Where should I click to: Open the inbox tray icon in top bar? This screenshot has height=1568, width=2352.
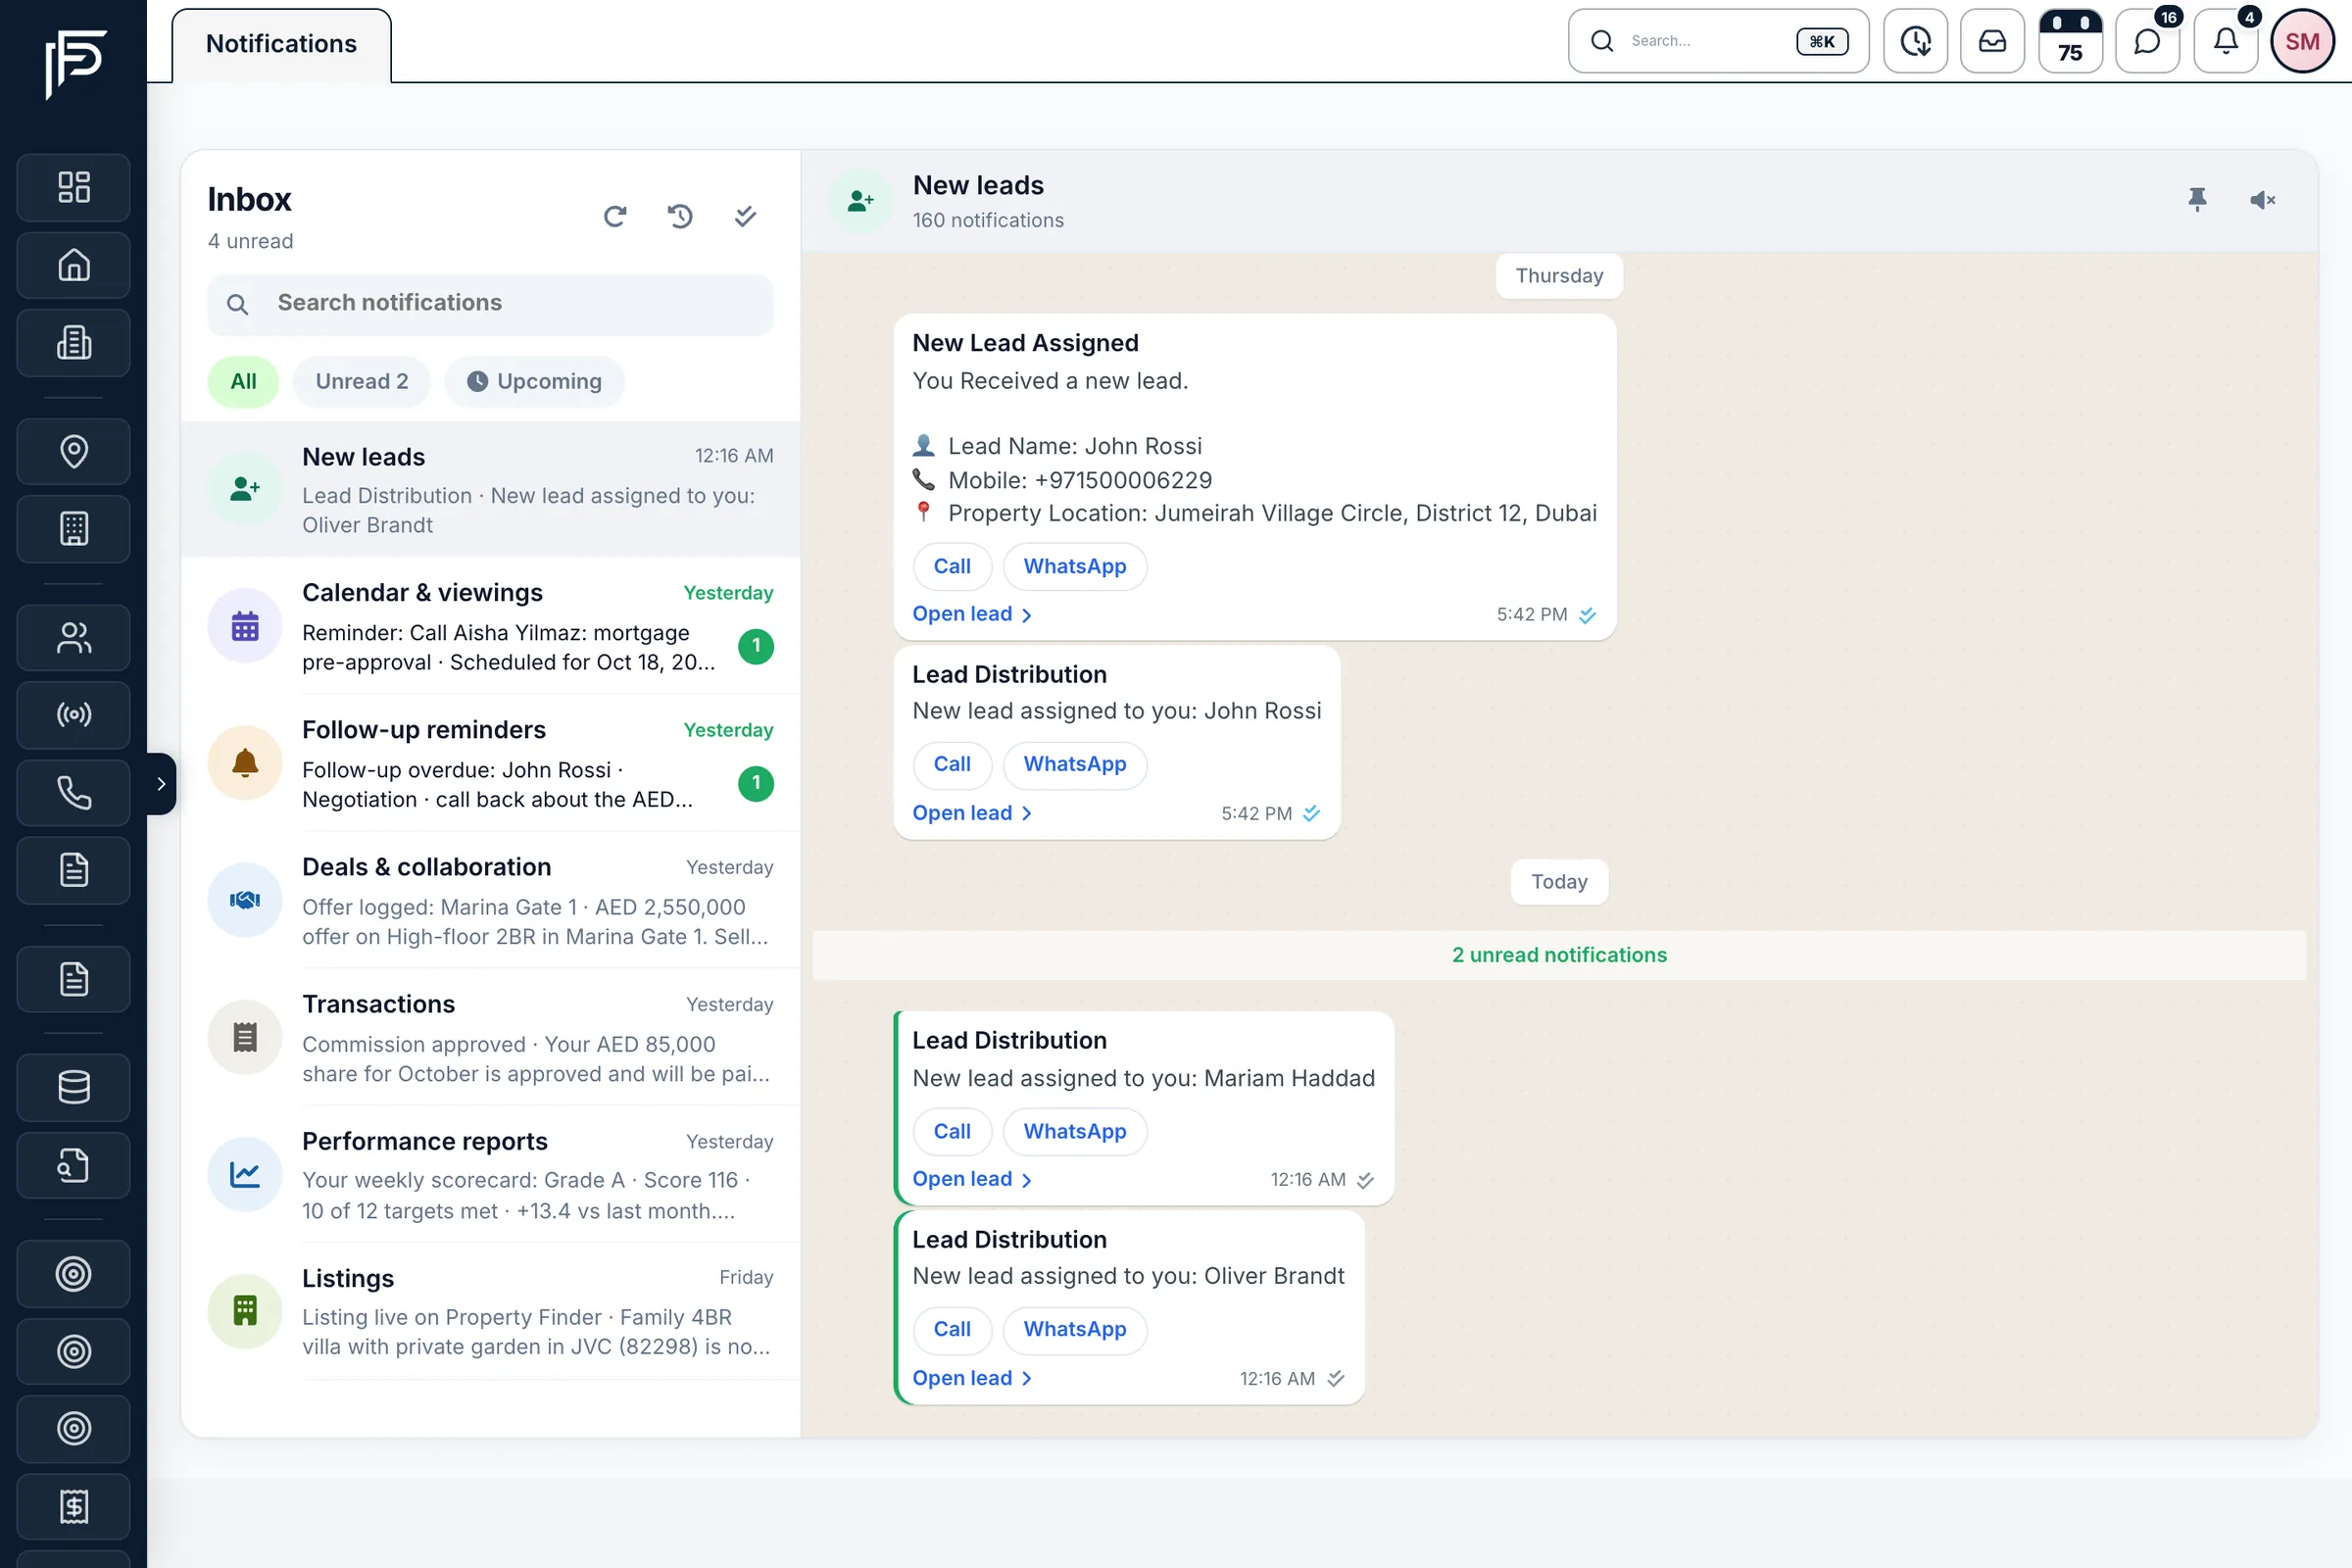pyautogui.click(x=1992, y=41)
